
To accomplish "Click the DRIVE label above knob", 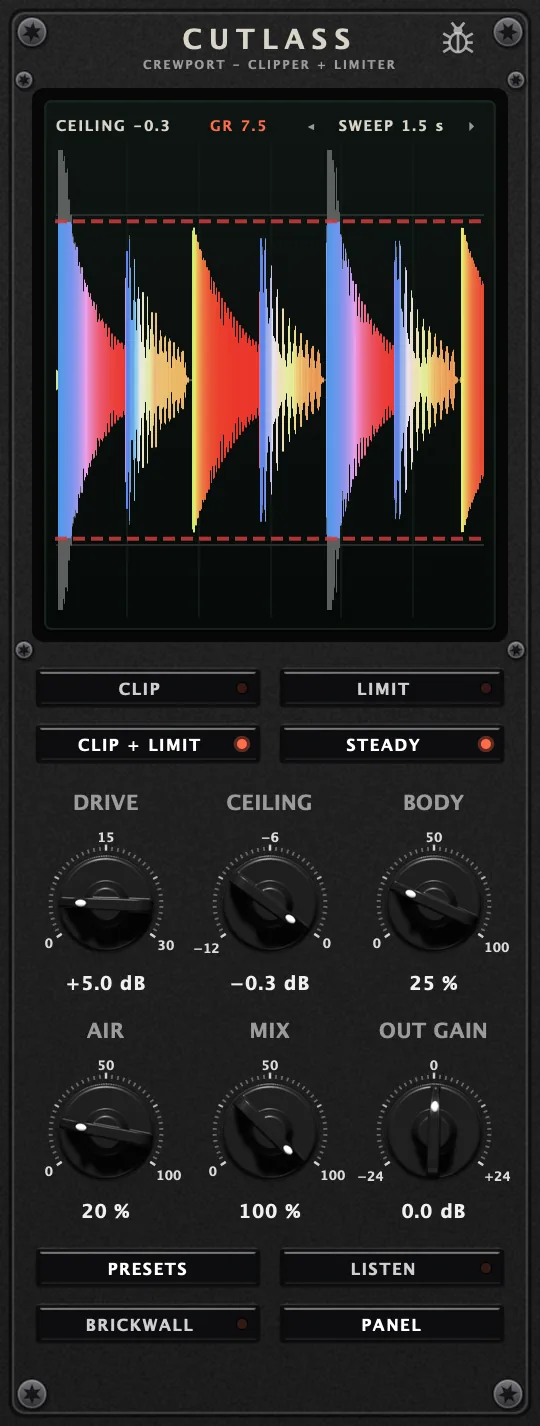I will (106, 803).
